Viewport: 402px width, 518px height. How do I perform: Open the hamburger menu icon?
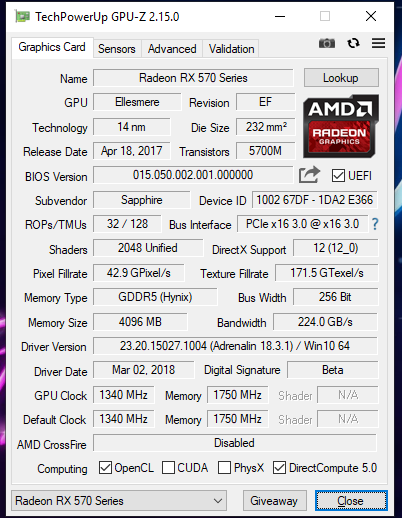pos(379,43)
